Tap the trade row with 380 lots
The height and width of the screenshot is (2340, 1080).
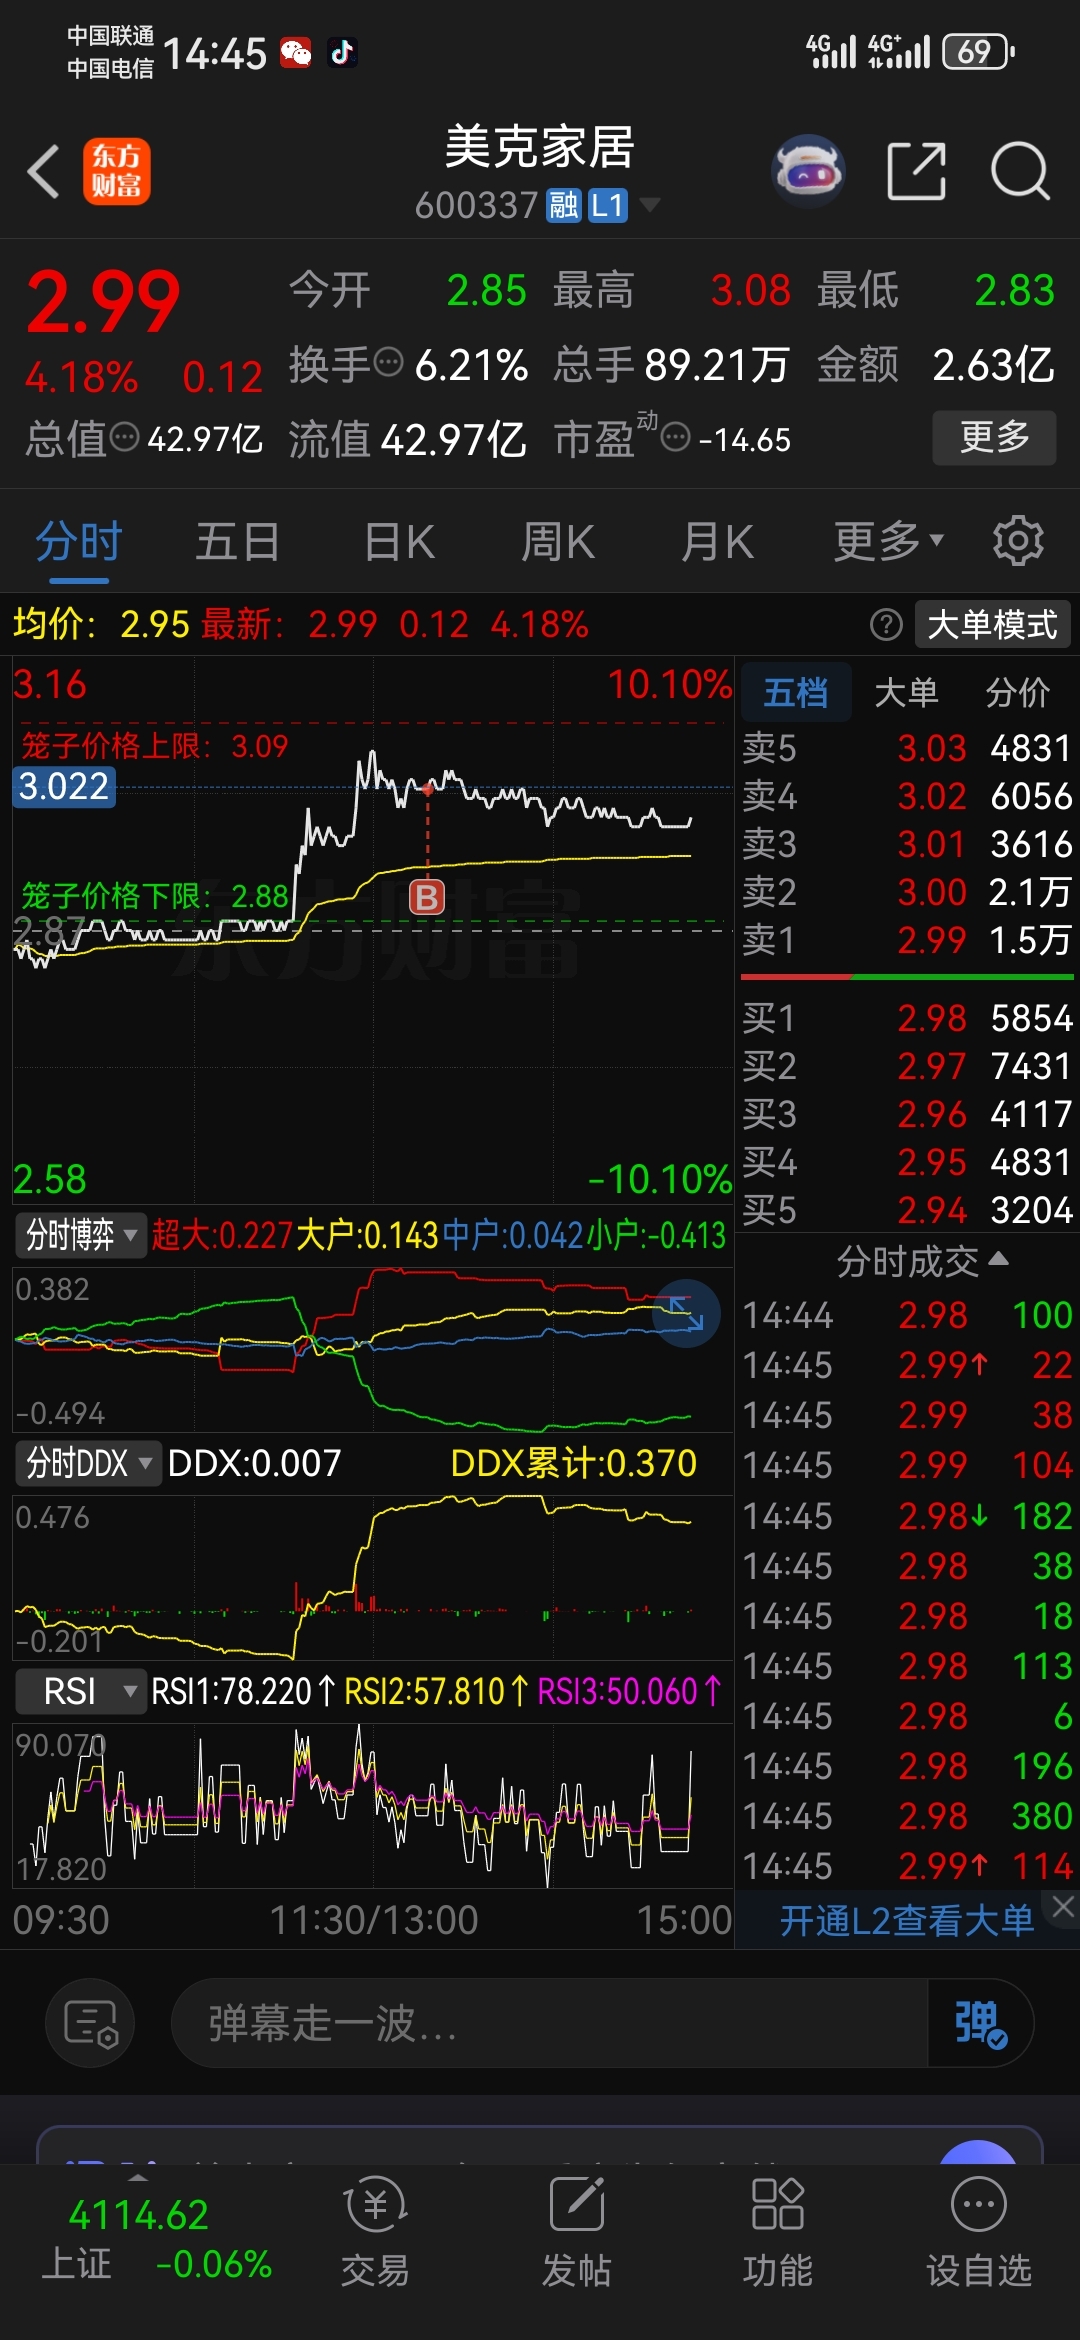coord(907,1816)
